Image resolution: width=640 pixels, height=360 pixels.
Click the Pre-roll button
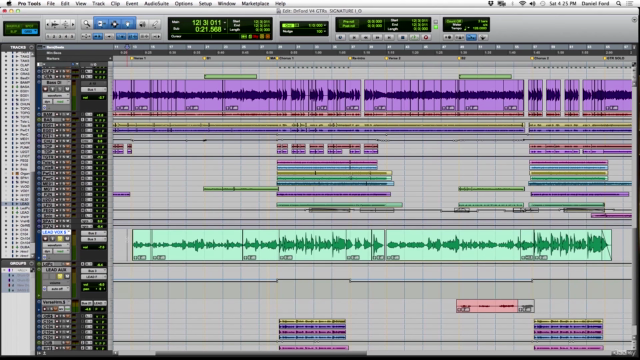[349, 22]
